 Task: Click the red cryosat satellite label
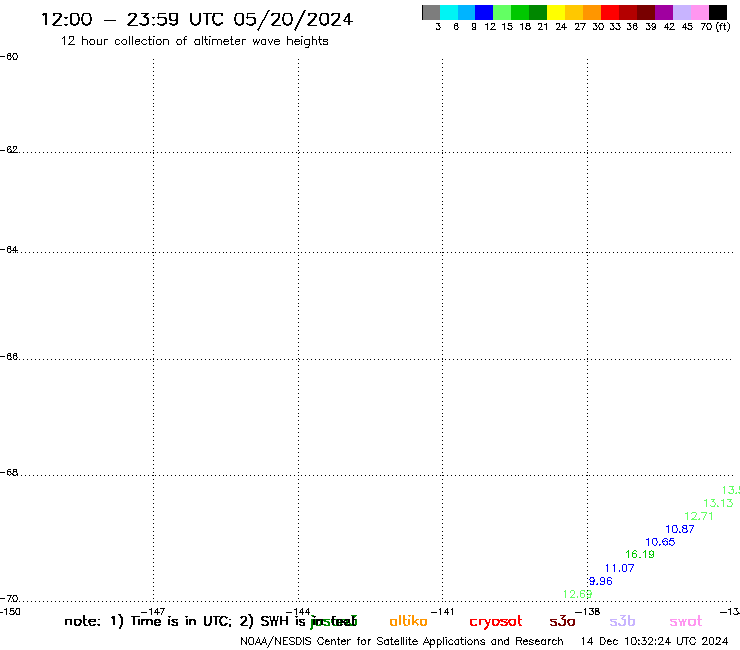click(496, 622)
